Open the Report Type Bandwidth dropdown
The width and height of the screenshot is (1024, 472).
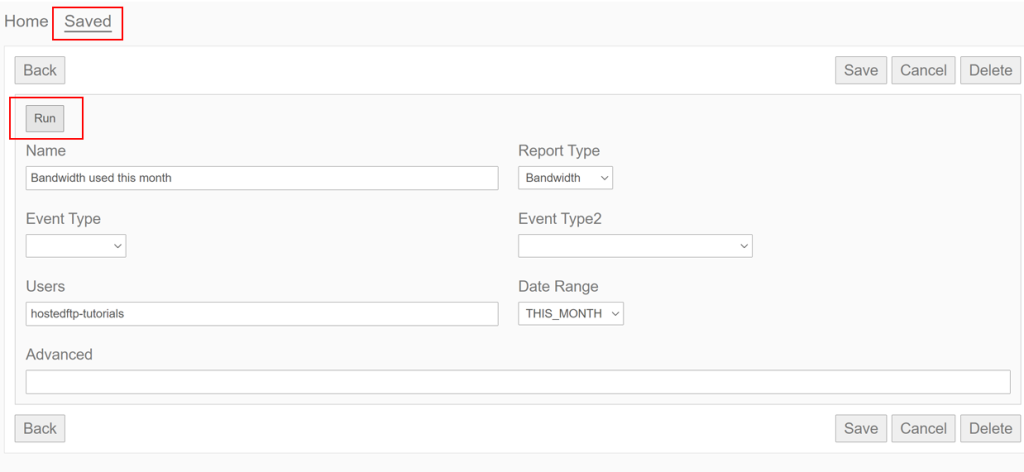tap(565, 178)
